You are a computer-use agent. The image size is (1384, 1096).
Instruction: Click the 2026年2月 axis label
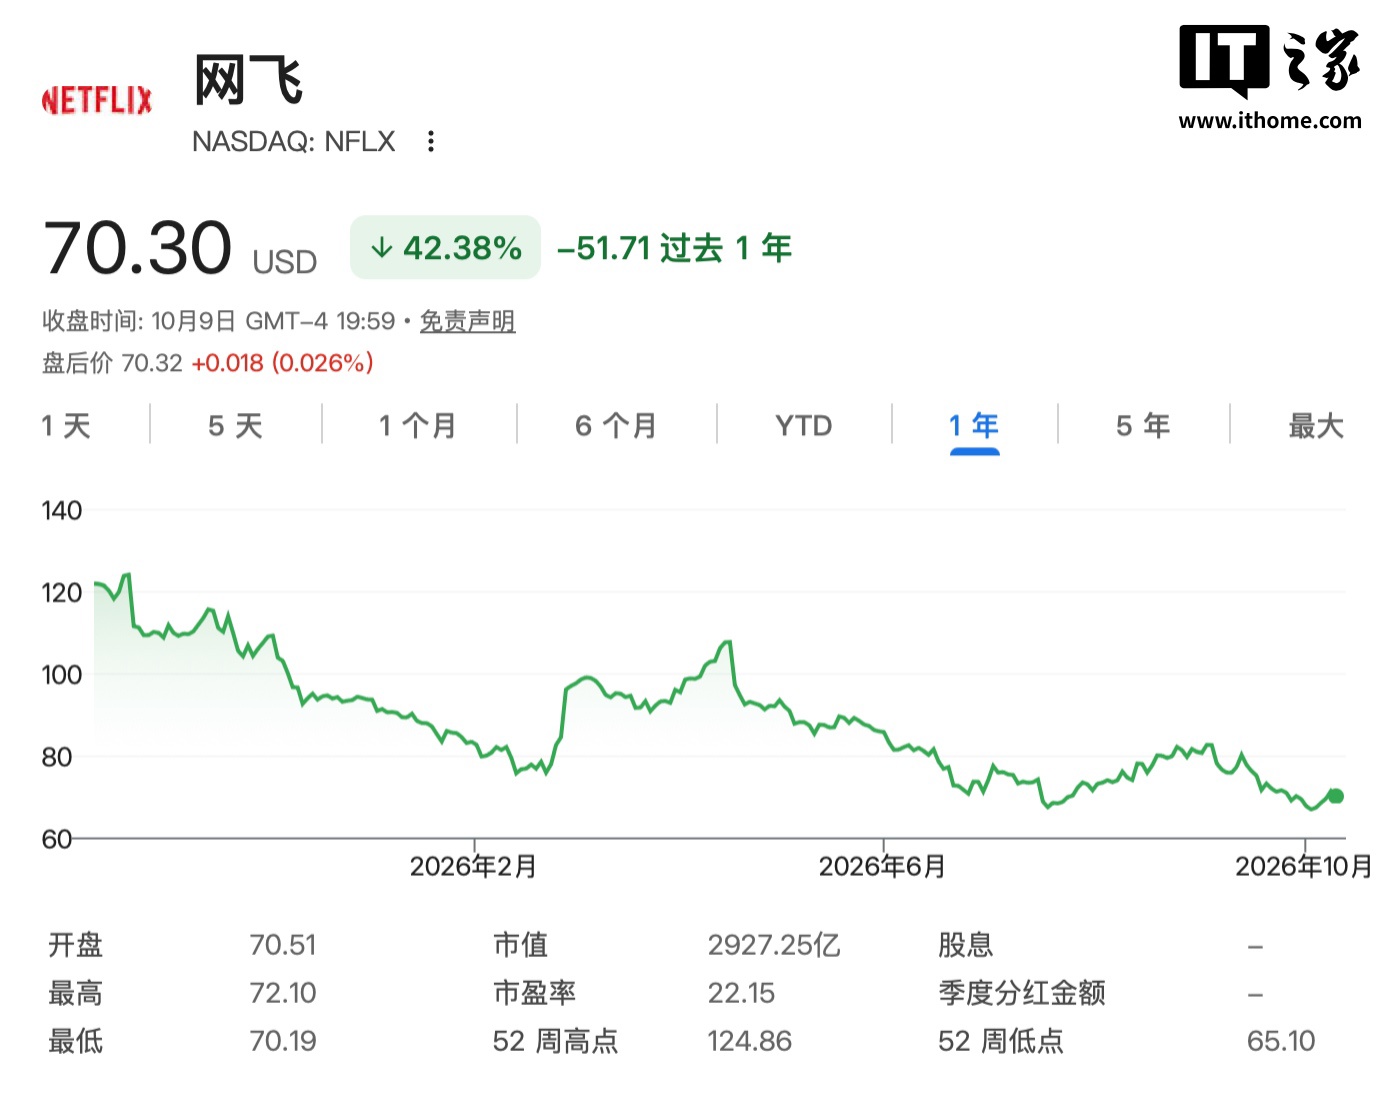[x=473, y=866]
